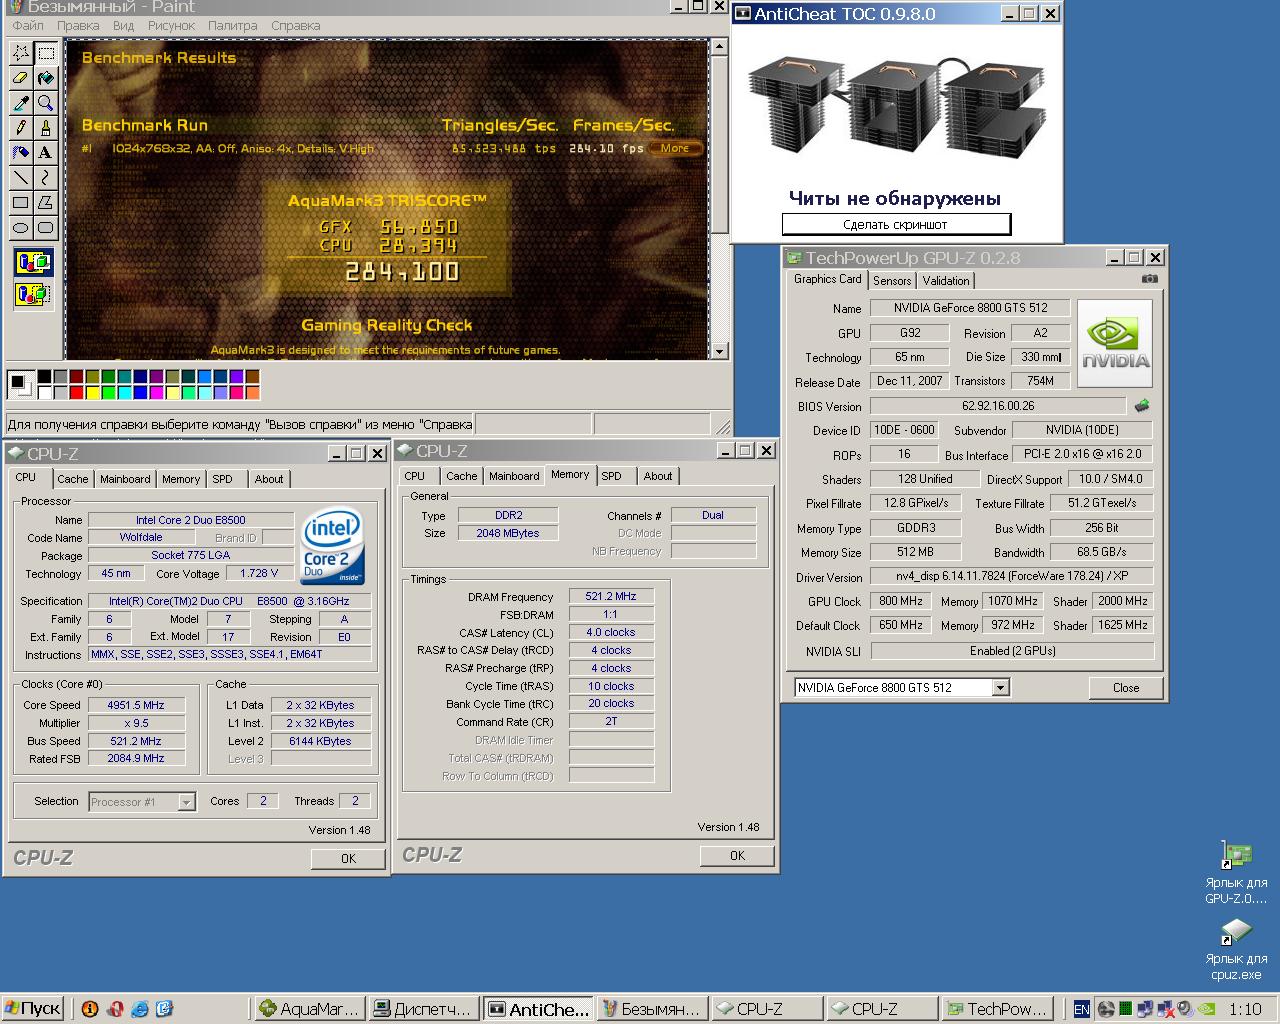This screenshot has height=1024, width=1280.
Task: Activate the color picker eyedropper tool
Action: [x=20, y=103]
